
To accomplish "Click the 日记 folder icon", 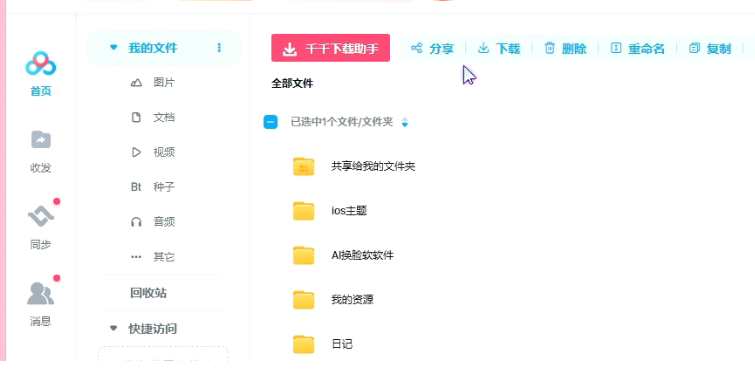I will coord(304,344).
